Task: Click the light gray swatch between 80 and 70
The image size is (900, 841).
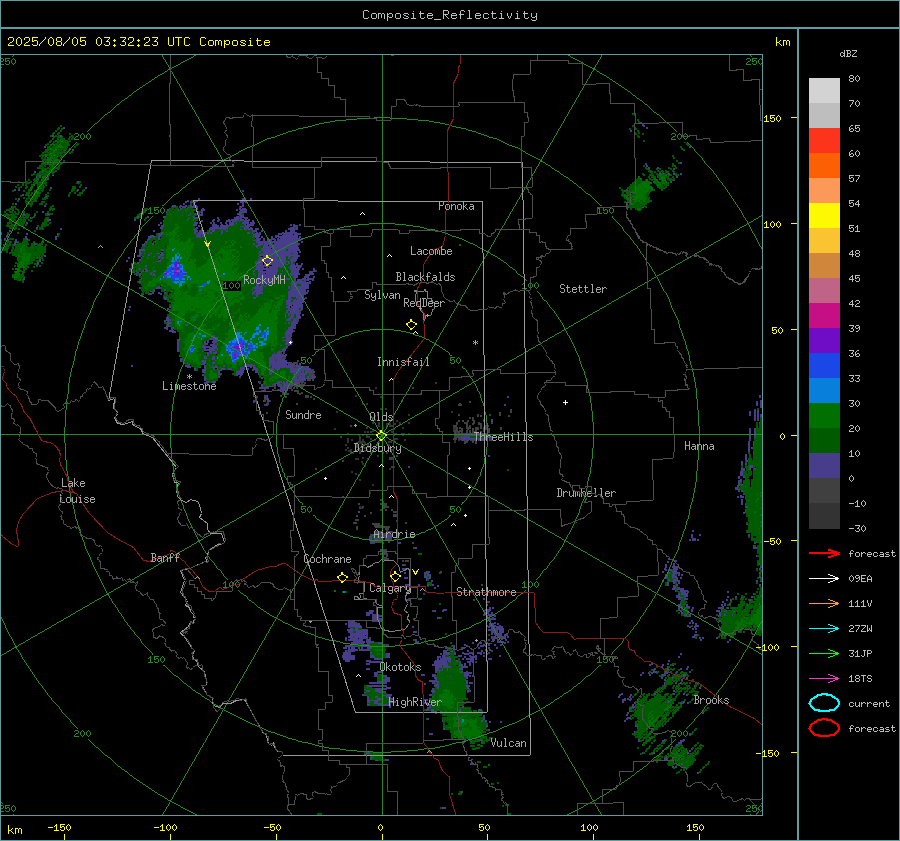Action: tap(824, 90)
